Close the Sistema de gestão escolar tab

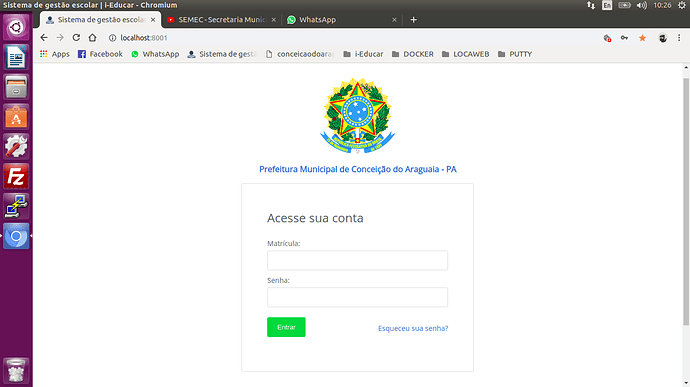tap(153, 20)
